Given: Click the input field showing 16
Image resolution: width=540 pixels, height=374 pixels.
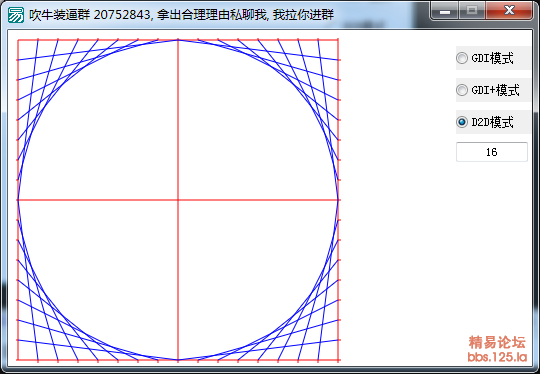Looking at the screenshot, I should (491, 152).
